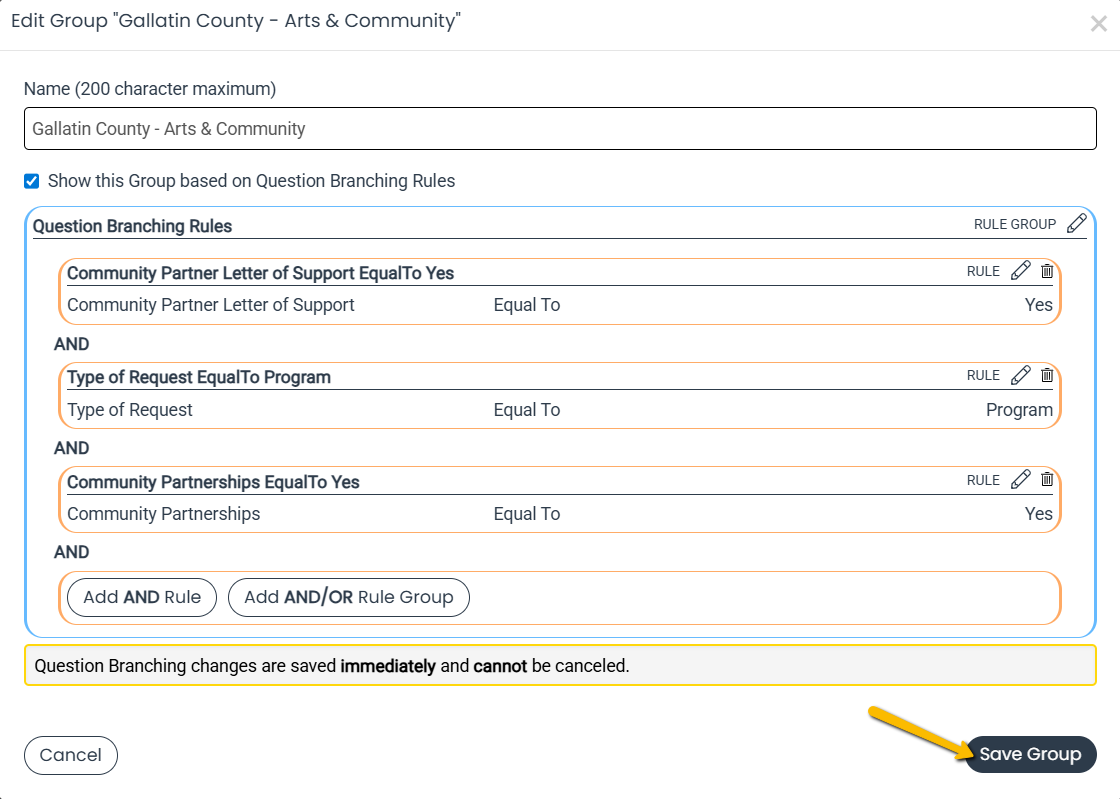
Task: Edit the Question Branching Rule Group pencil icon
Action: click(x=1076, y=223)
